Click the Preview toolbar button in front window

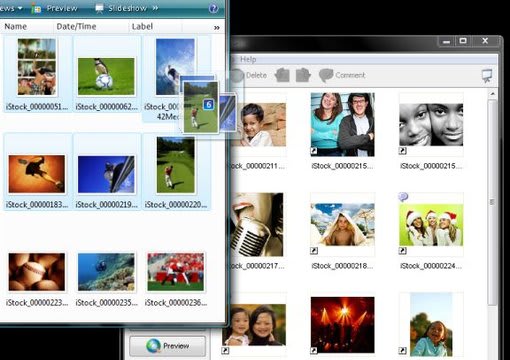55,8
